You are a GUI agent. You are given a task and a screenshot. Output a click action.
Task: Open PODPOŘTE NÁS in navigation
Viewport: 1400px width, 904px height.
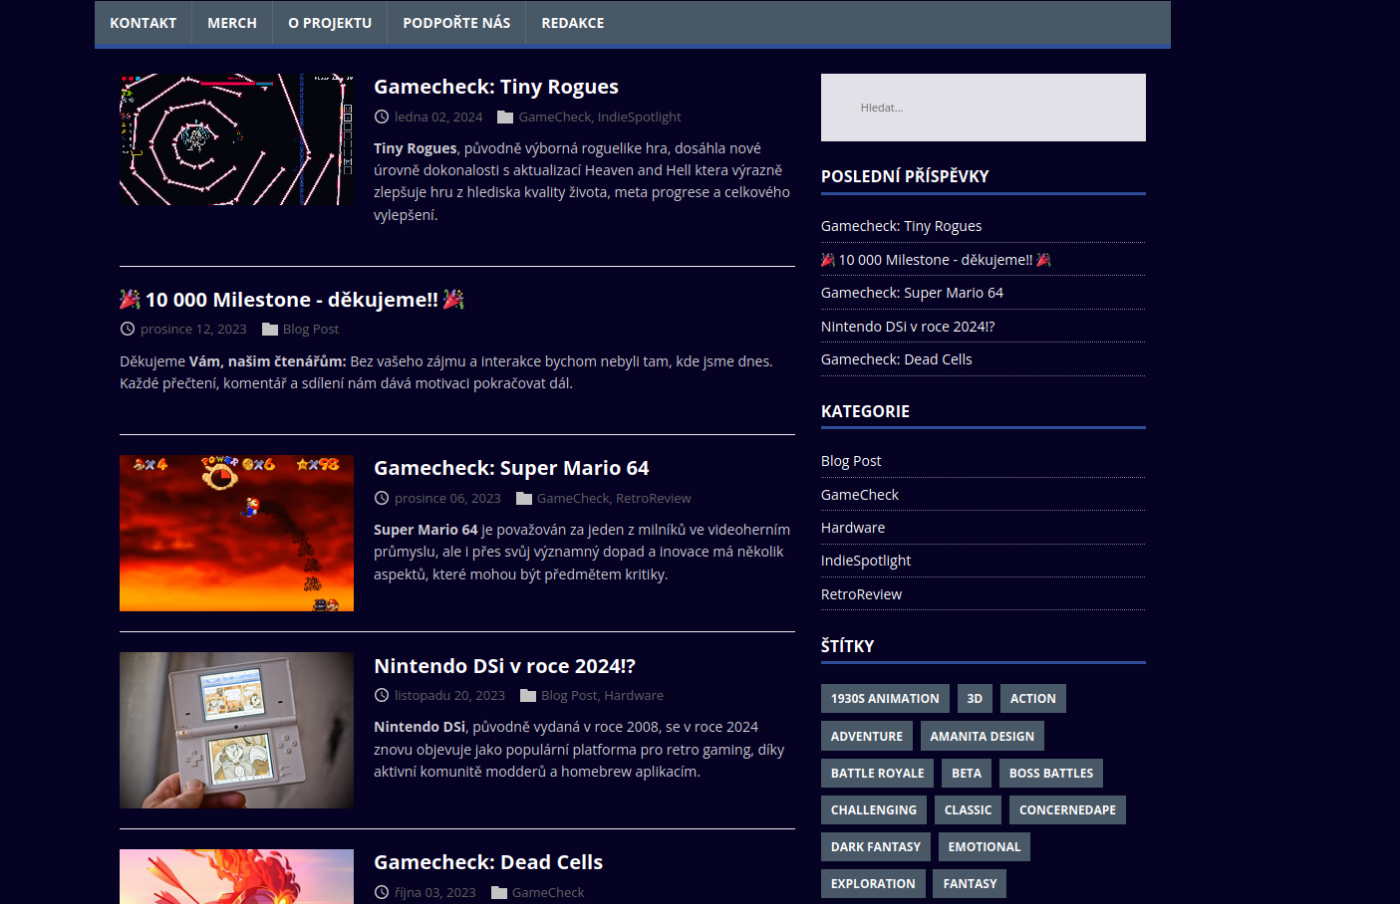click(x=456, y=23)
